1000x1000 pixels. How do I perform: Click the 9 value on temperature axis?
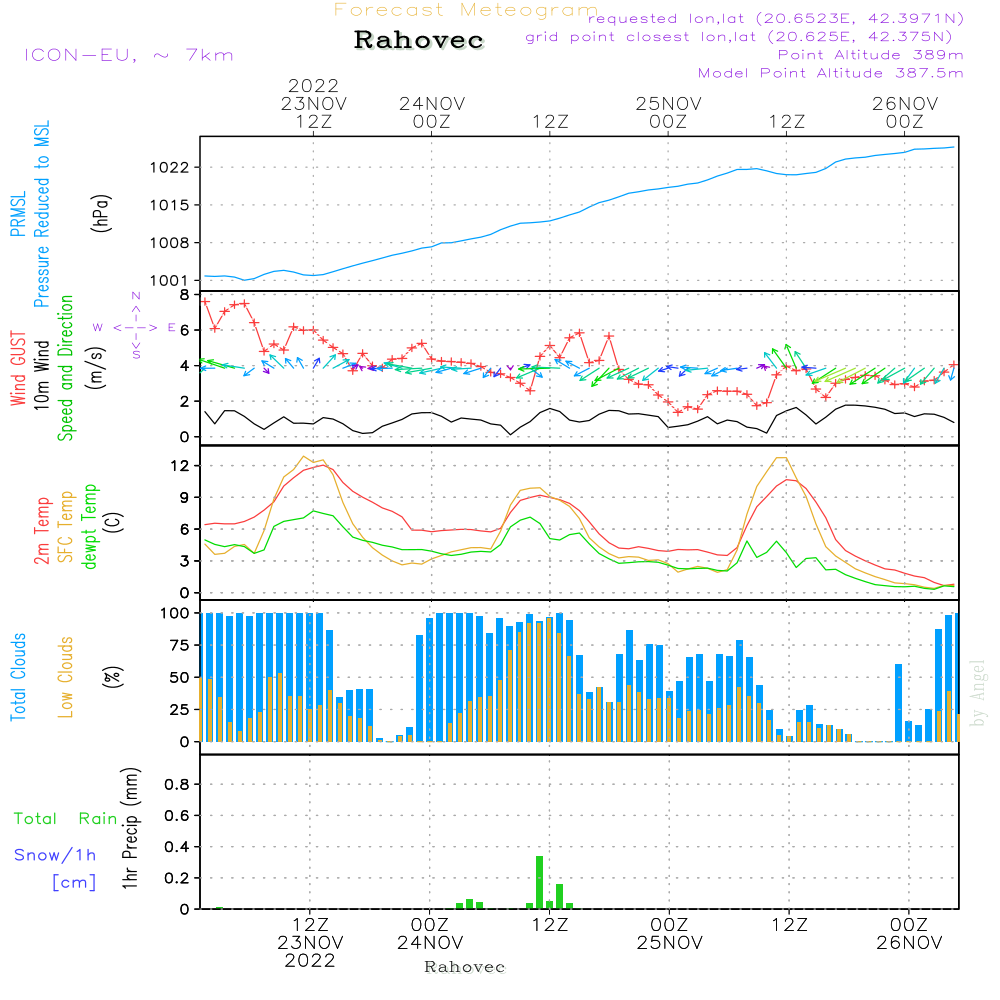(x=184, y=498)
